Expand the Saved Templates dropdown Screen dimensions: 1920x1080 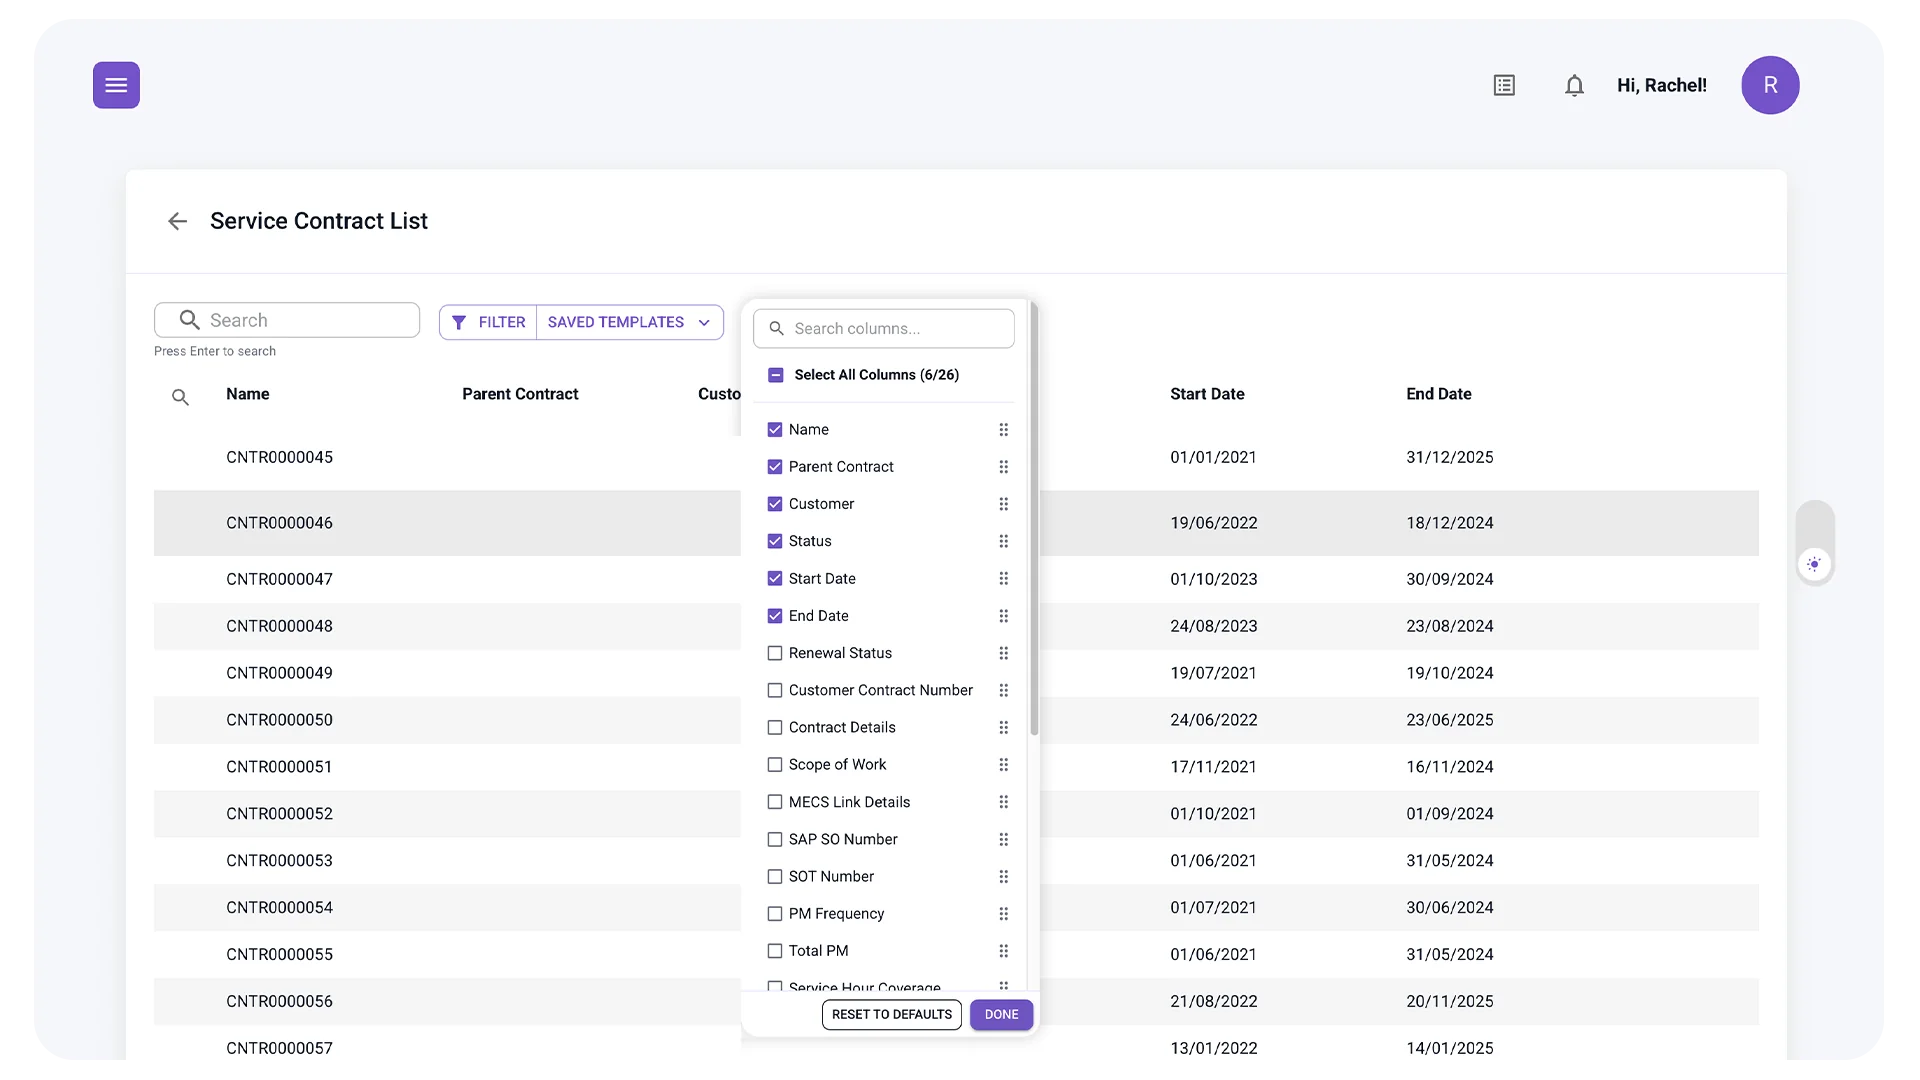630,322
